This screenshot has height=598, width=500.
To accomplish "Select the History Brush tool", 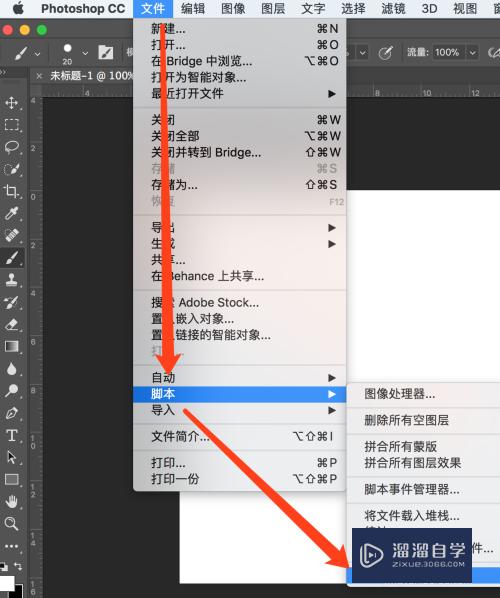I will (x=11, y=302).
